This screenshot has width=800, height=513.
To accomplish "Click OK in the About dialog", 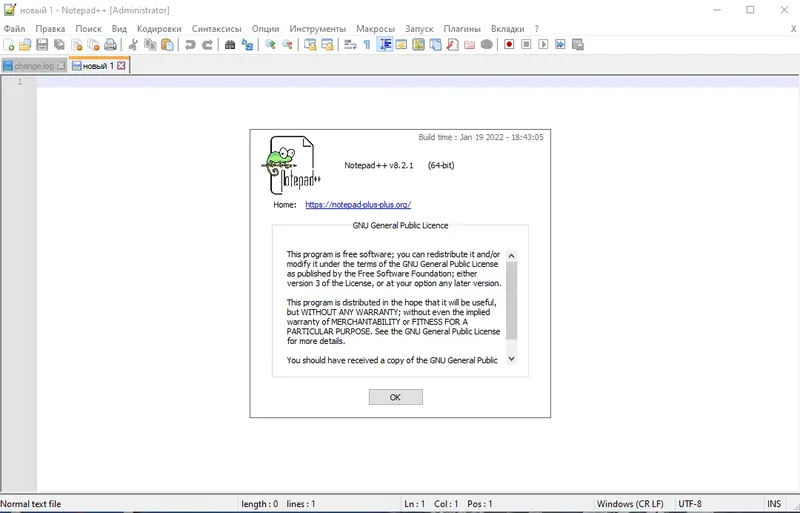I will [395, 397].
